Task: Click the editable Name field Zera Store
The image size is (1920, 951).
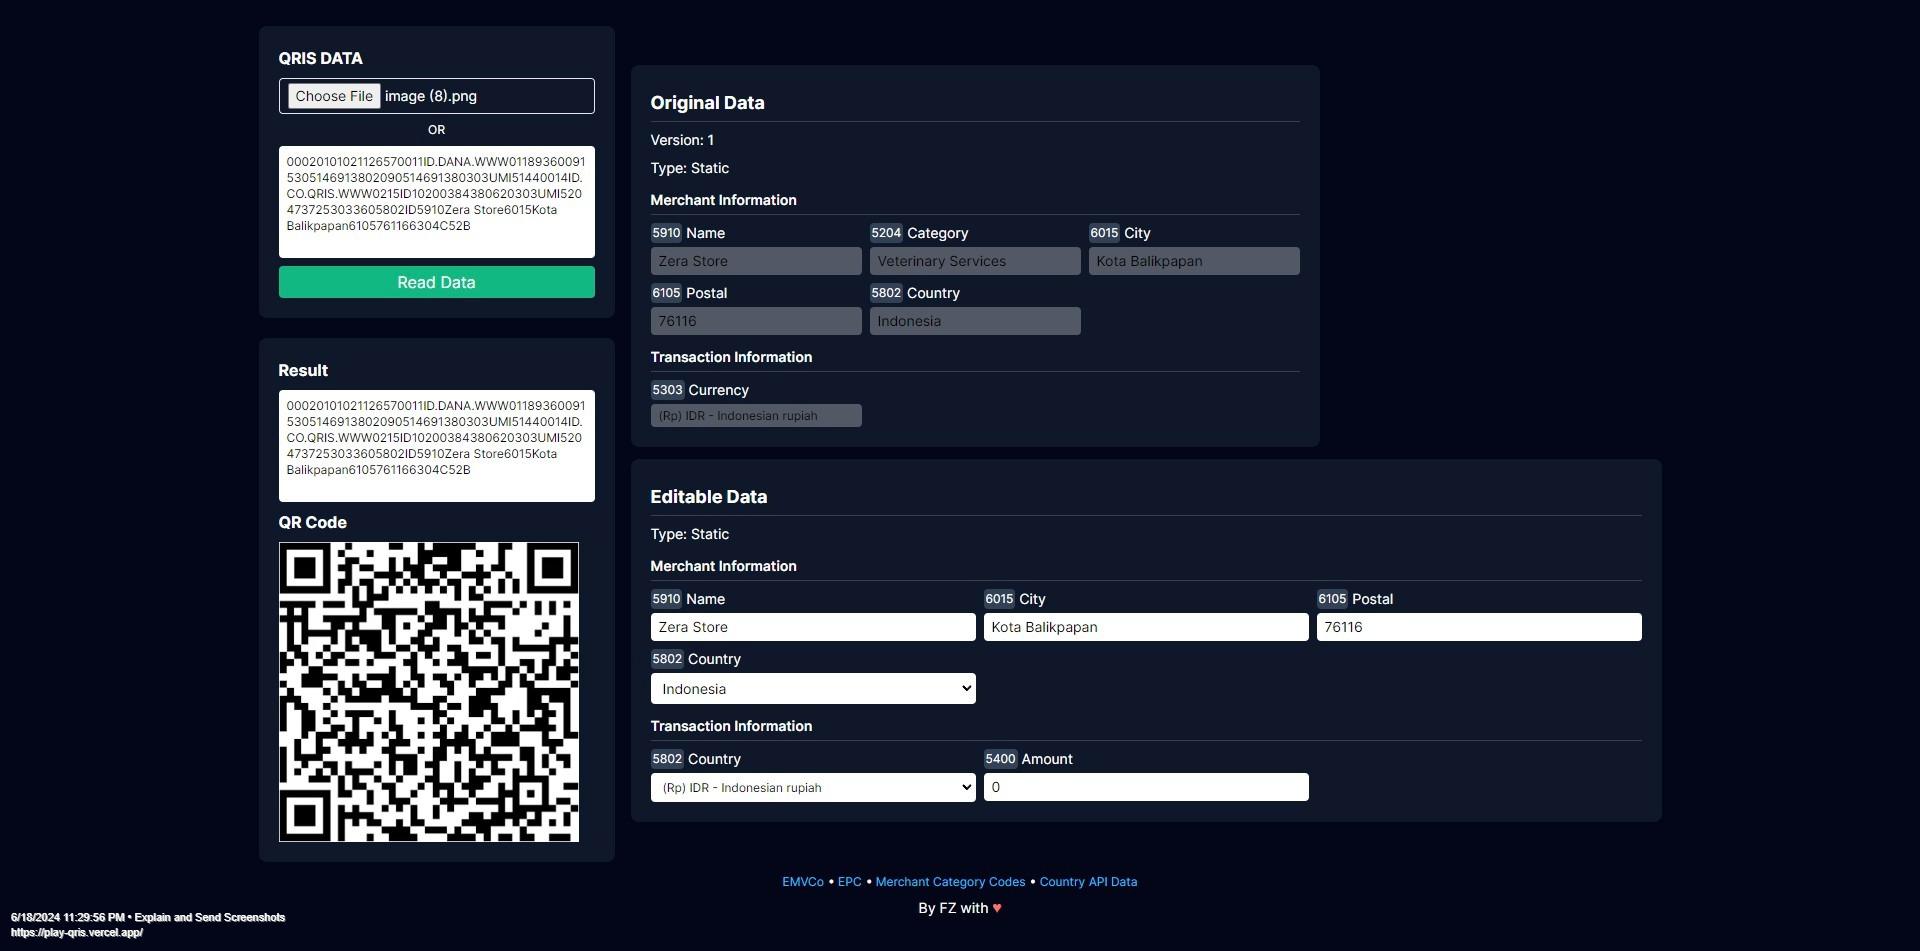Action: click(x=812, y=627)
